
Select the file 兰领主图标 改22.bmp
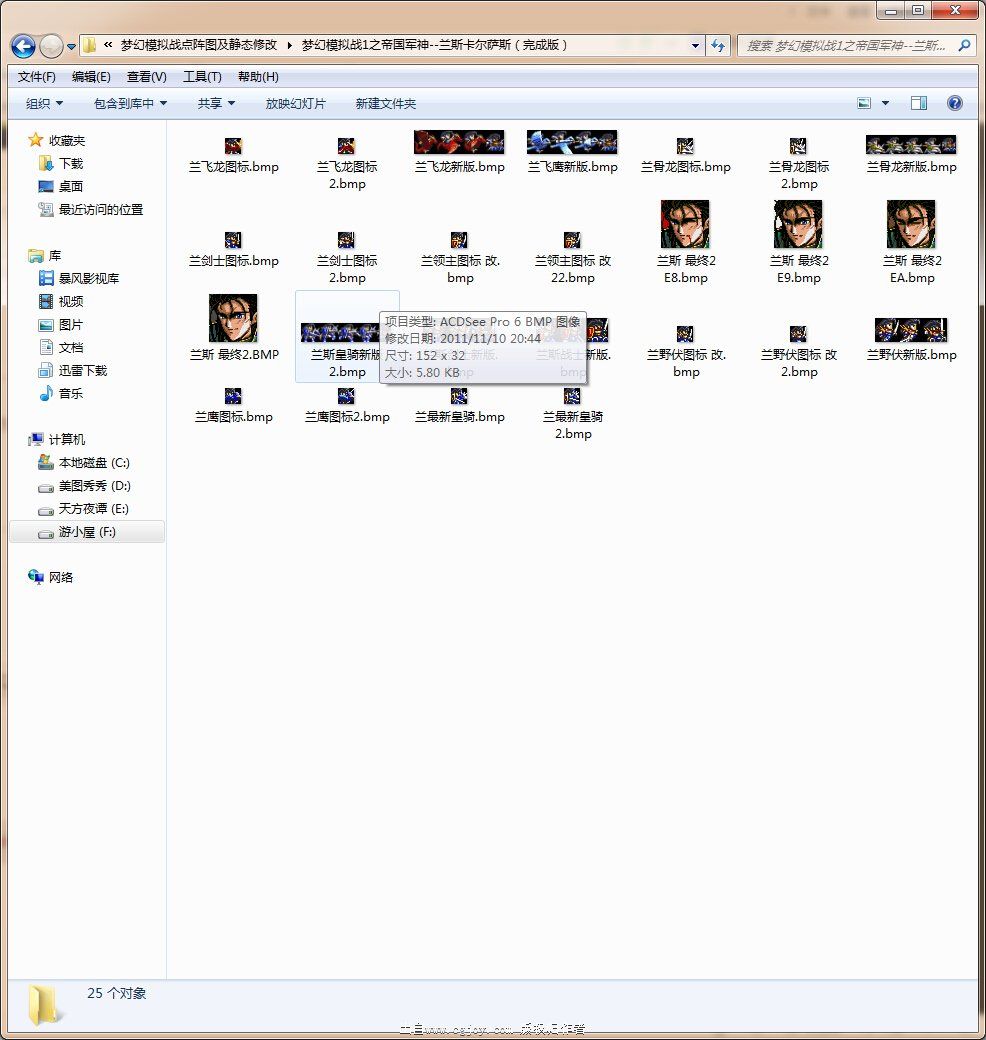pos(572,258)
